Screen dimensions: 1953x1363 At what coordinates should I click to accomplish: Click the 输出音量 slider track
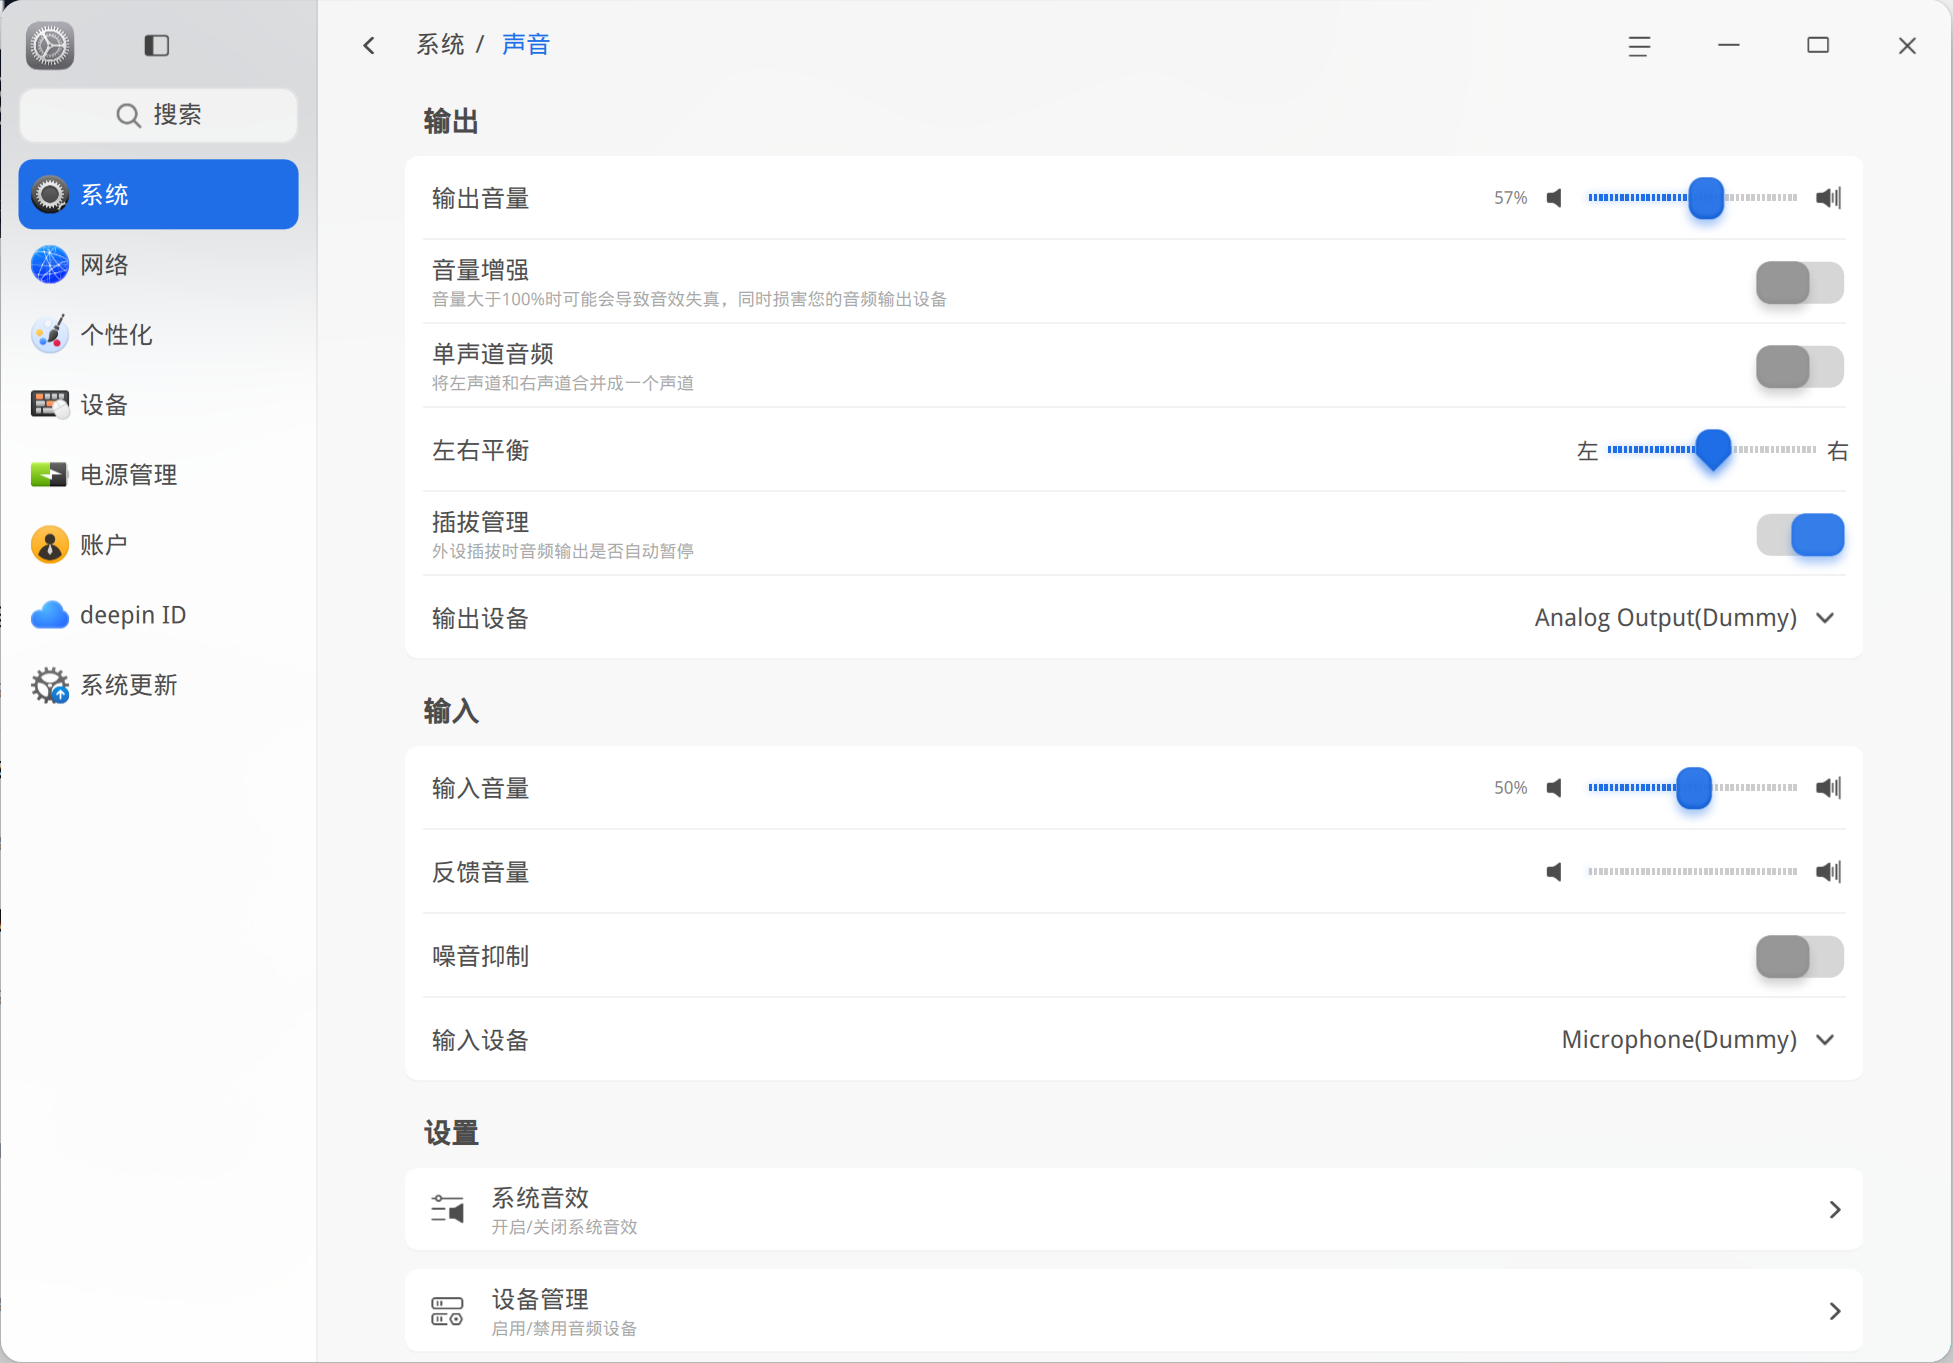tap(1692, 198)
